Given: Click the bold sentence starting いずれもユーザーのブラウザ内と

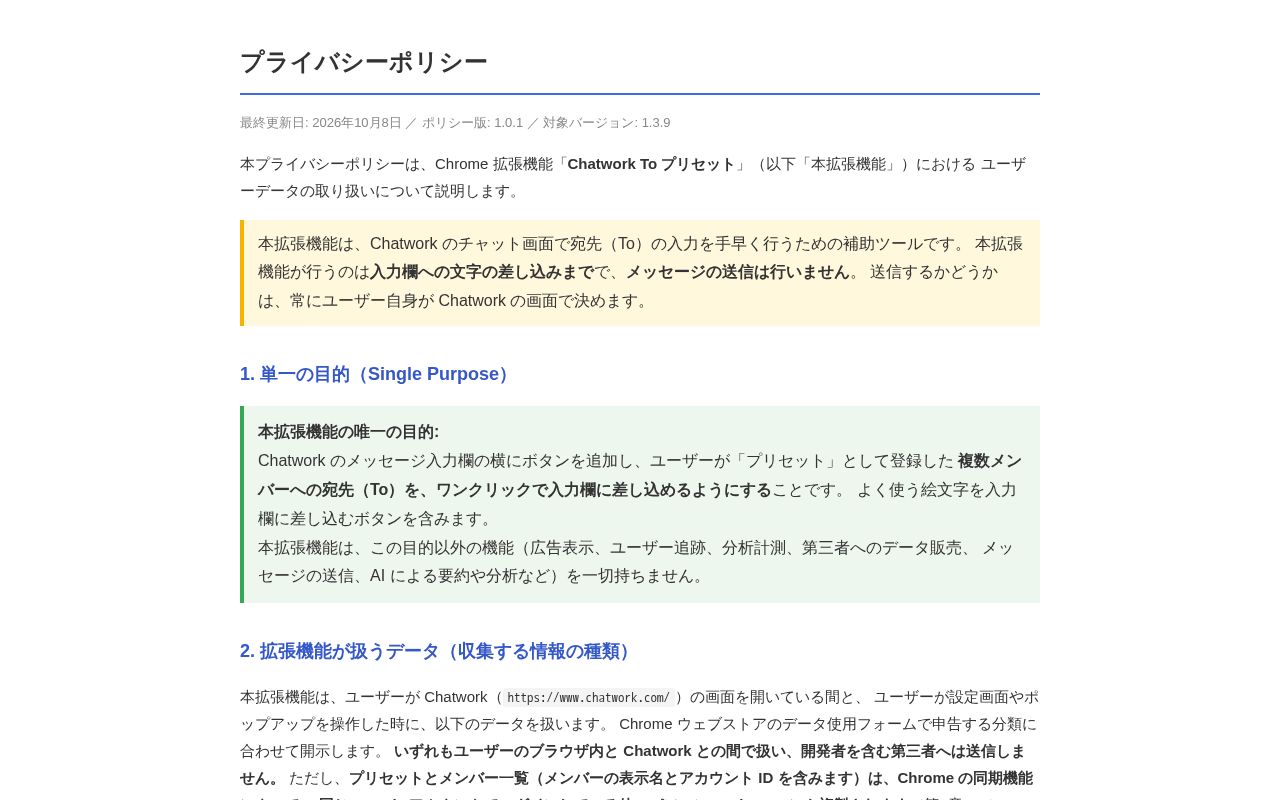Looking at the screenshot, I should (x=633, y=764).
